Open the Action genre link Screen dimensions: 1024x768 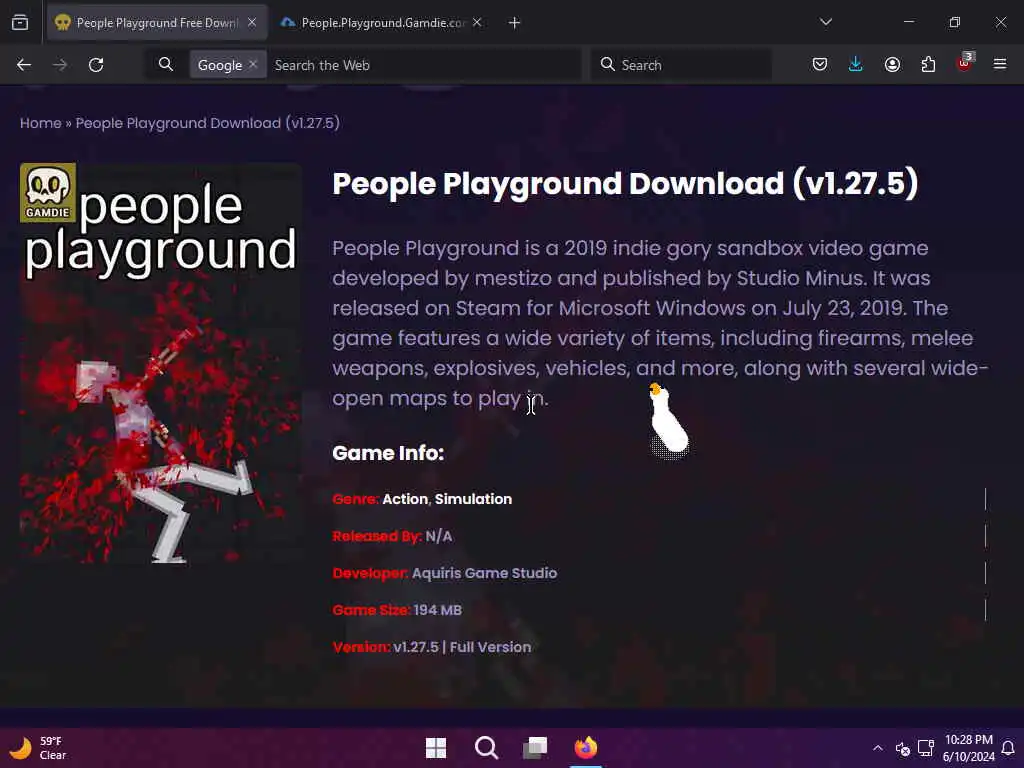405,499
